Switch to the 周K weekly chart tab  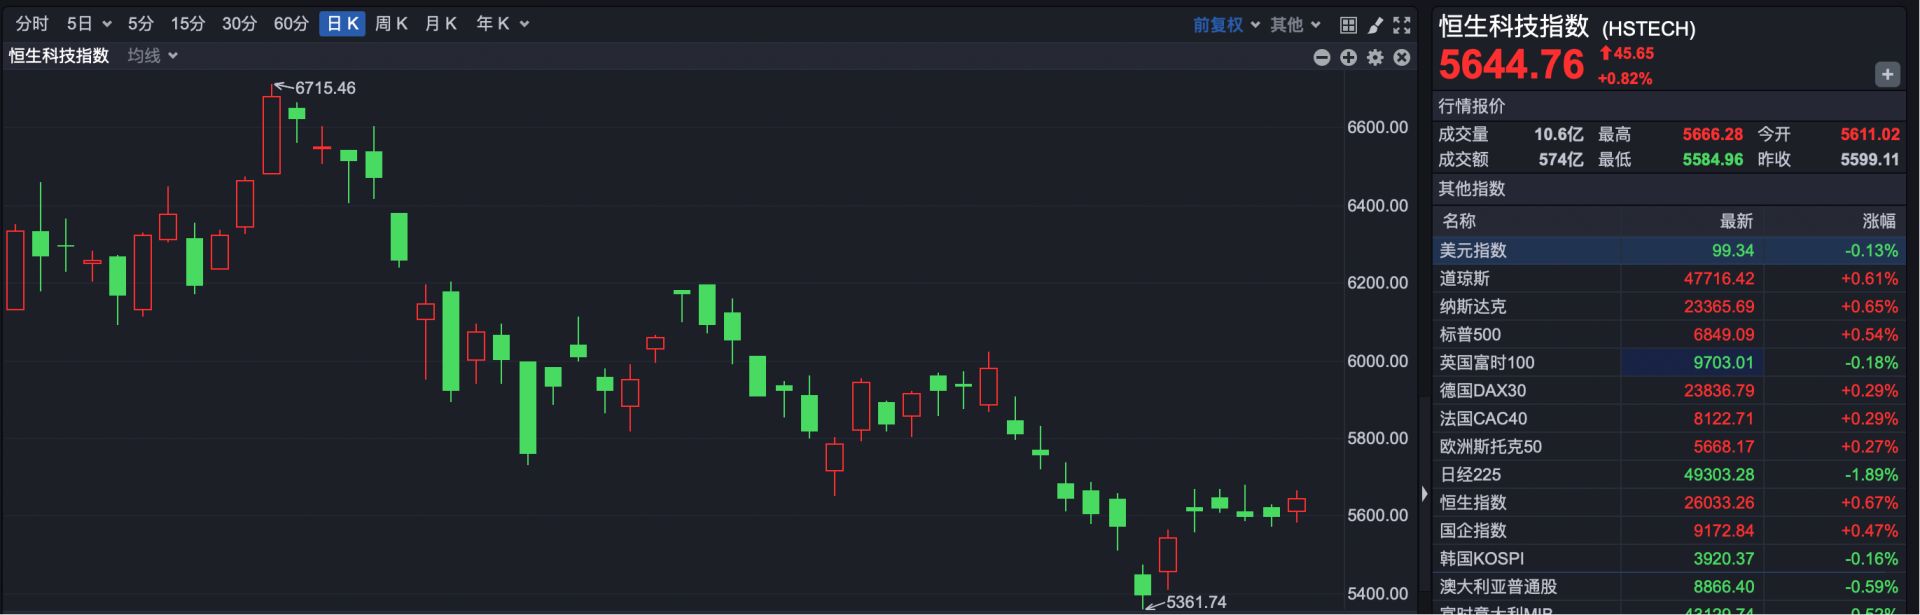point(391,24)
